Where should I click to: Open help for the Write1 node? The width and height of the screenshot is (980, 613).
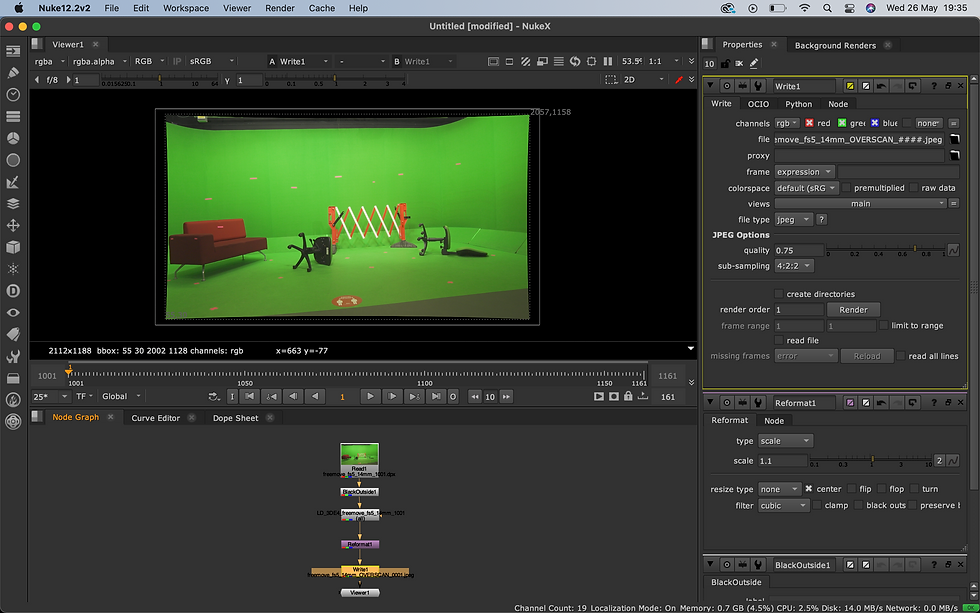[934, 86]
